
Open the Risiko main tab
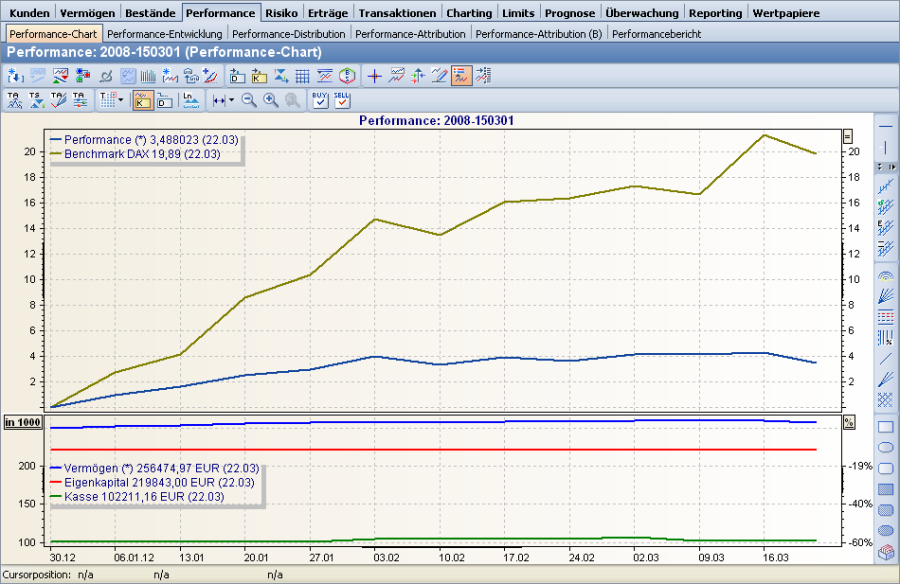click(281, 13)
